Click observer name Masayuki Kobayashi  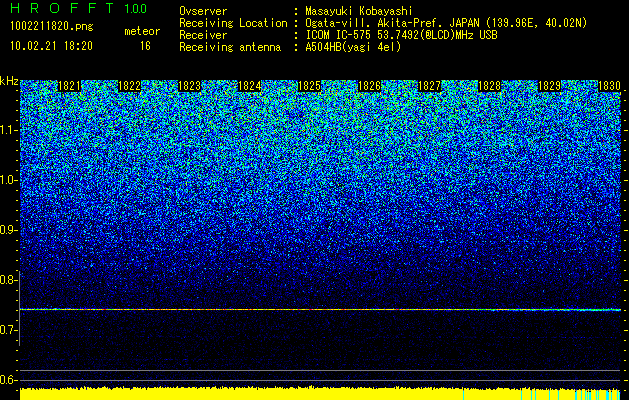[358, 11]
